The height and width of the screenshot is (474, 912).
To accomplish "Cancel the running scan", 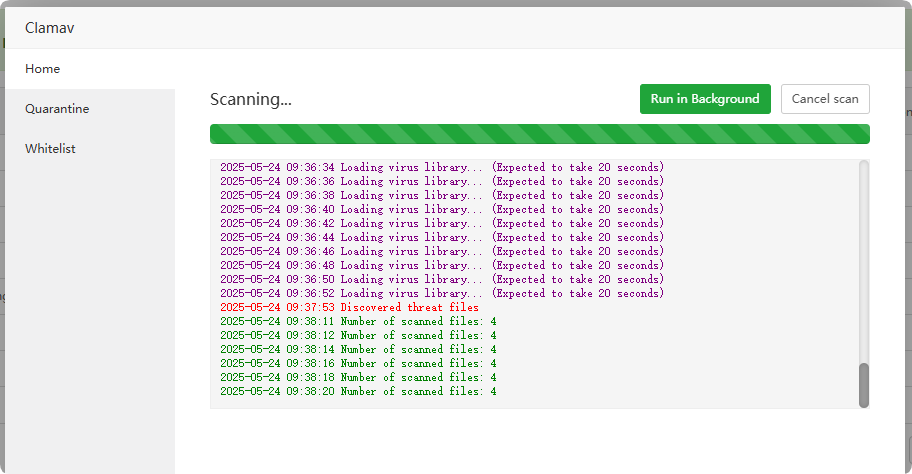I will [x=825, y=99].
